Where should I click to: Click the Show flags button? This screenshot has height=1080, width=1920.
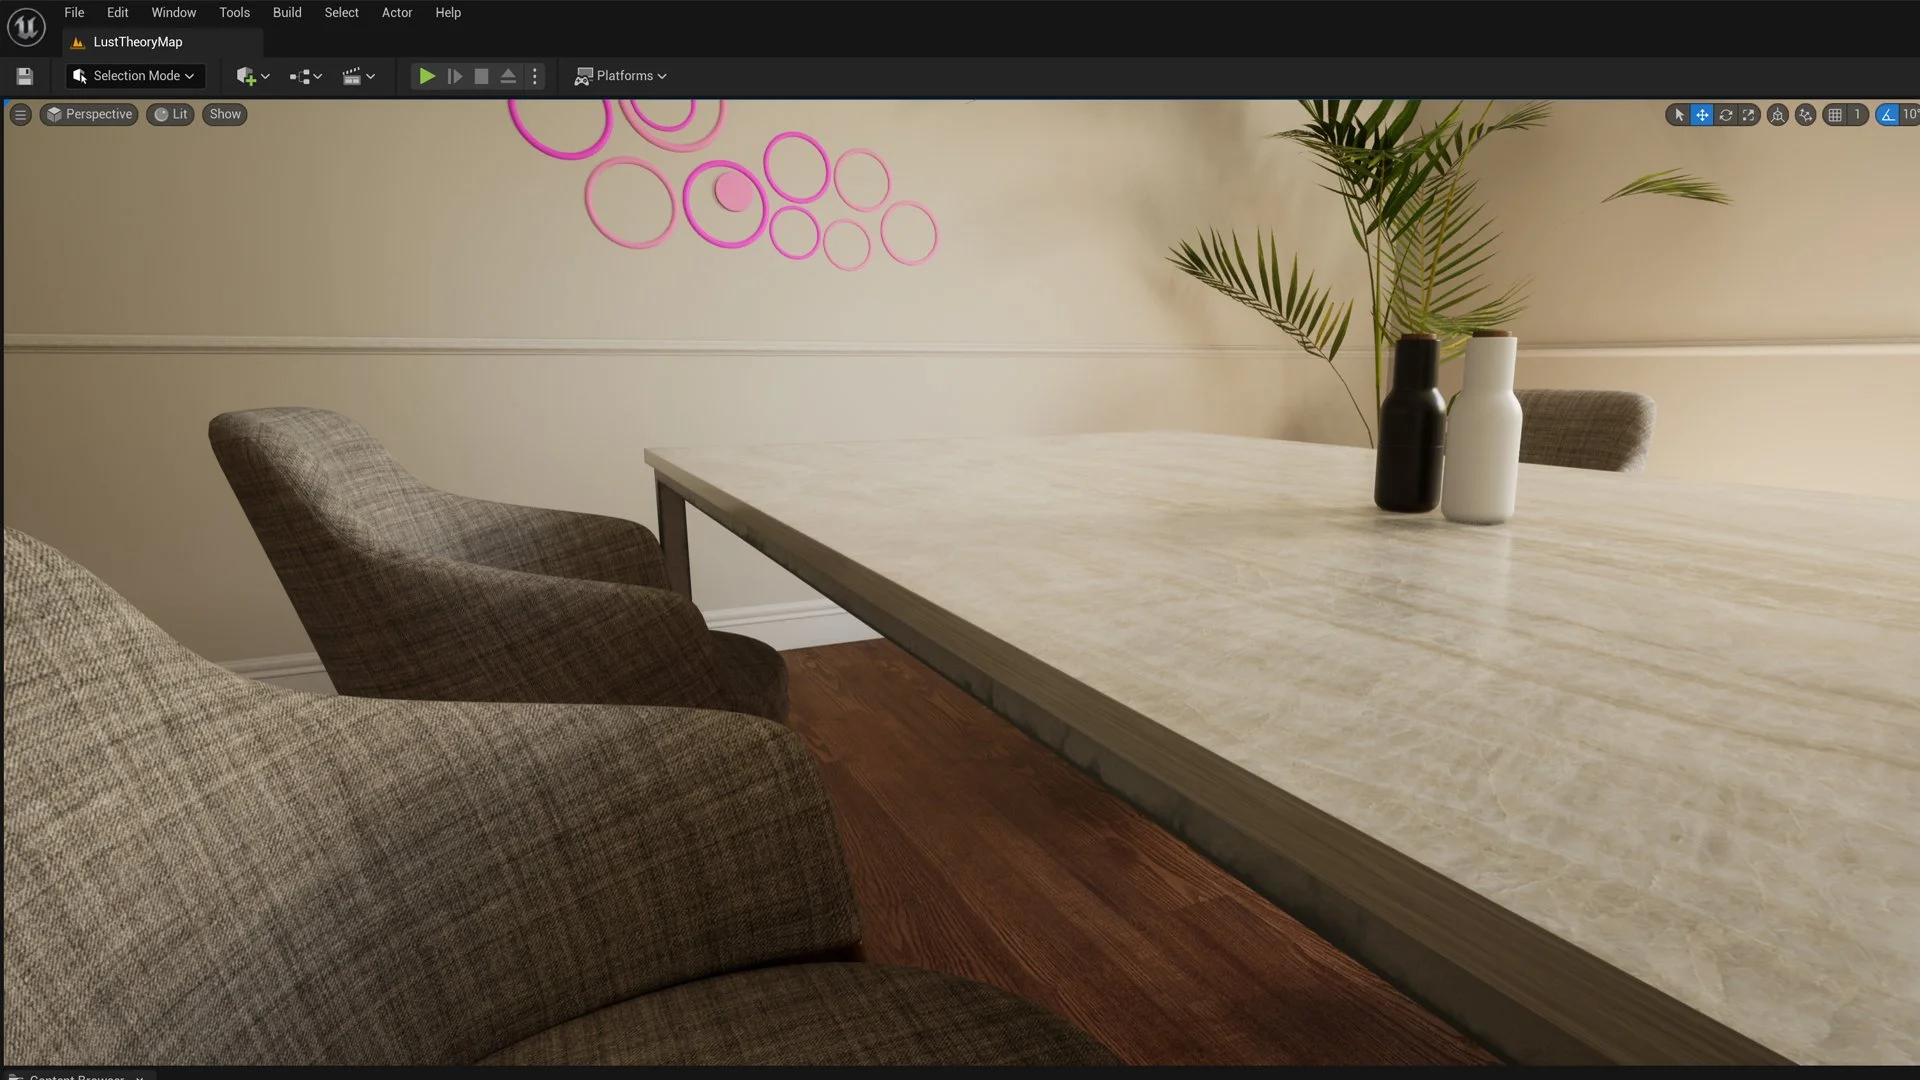click(225, 114)
